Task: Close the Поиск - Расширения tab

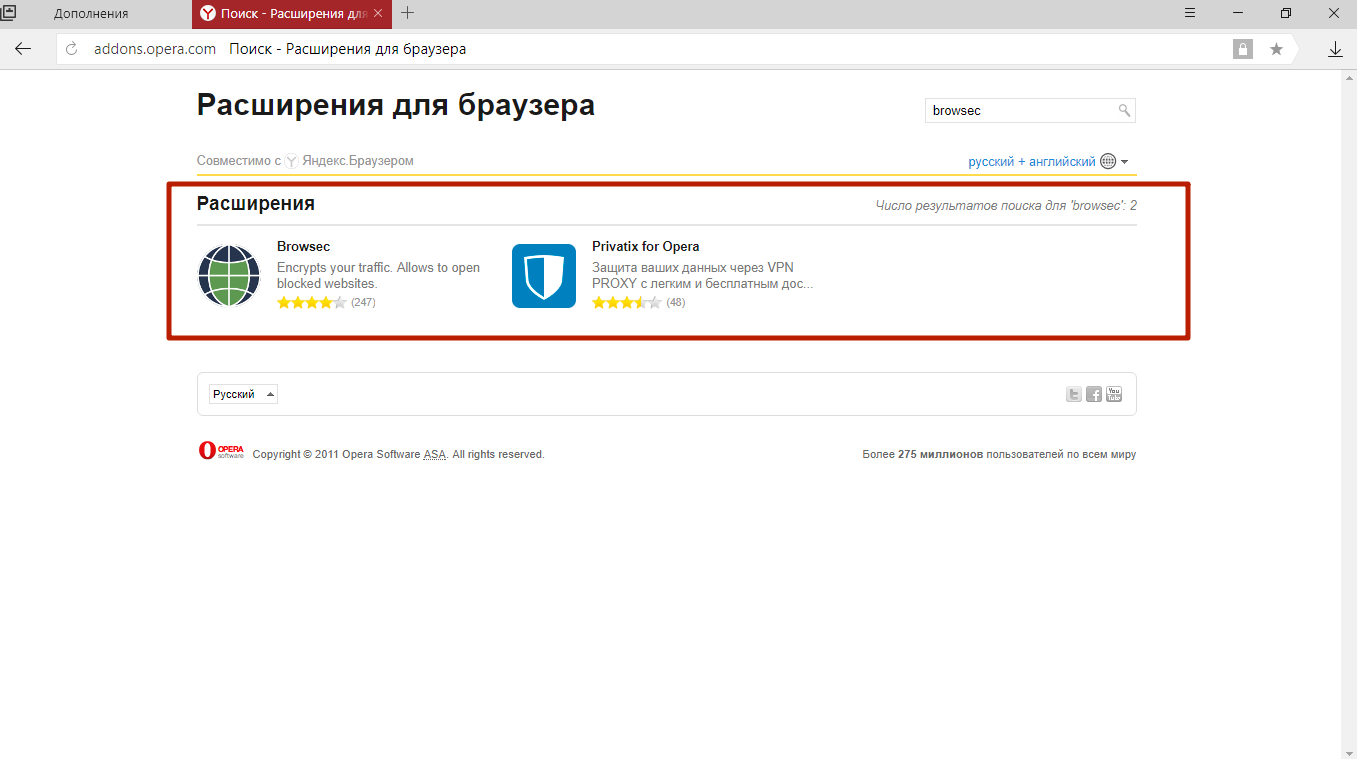Action: (x=377, y=14)
